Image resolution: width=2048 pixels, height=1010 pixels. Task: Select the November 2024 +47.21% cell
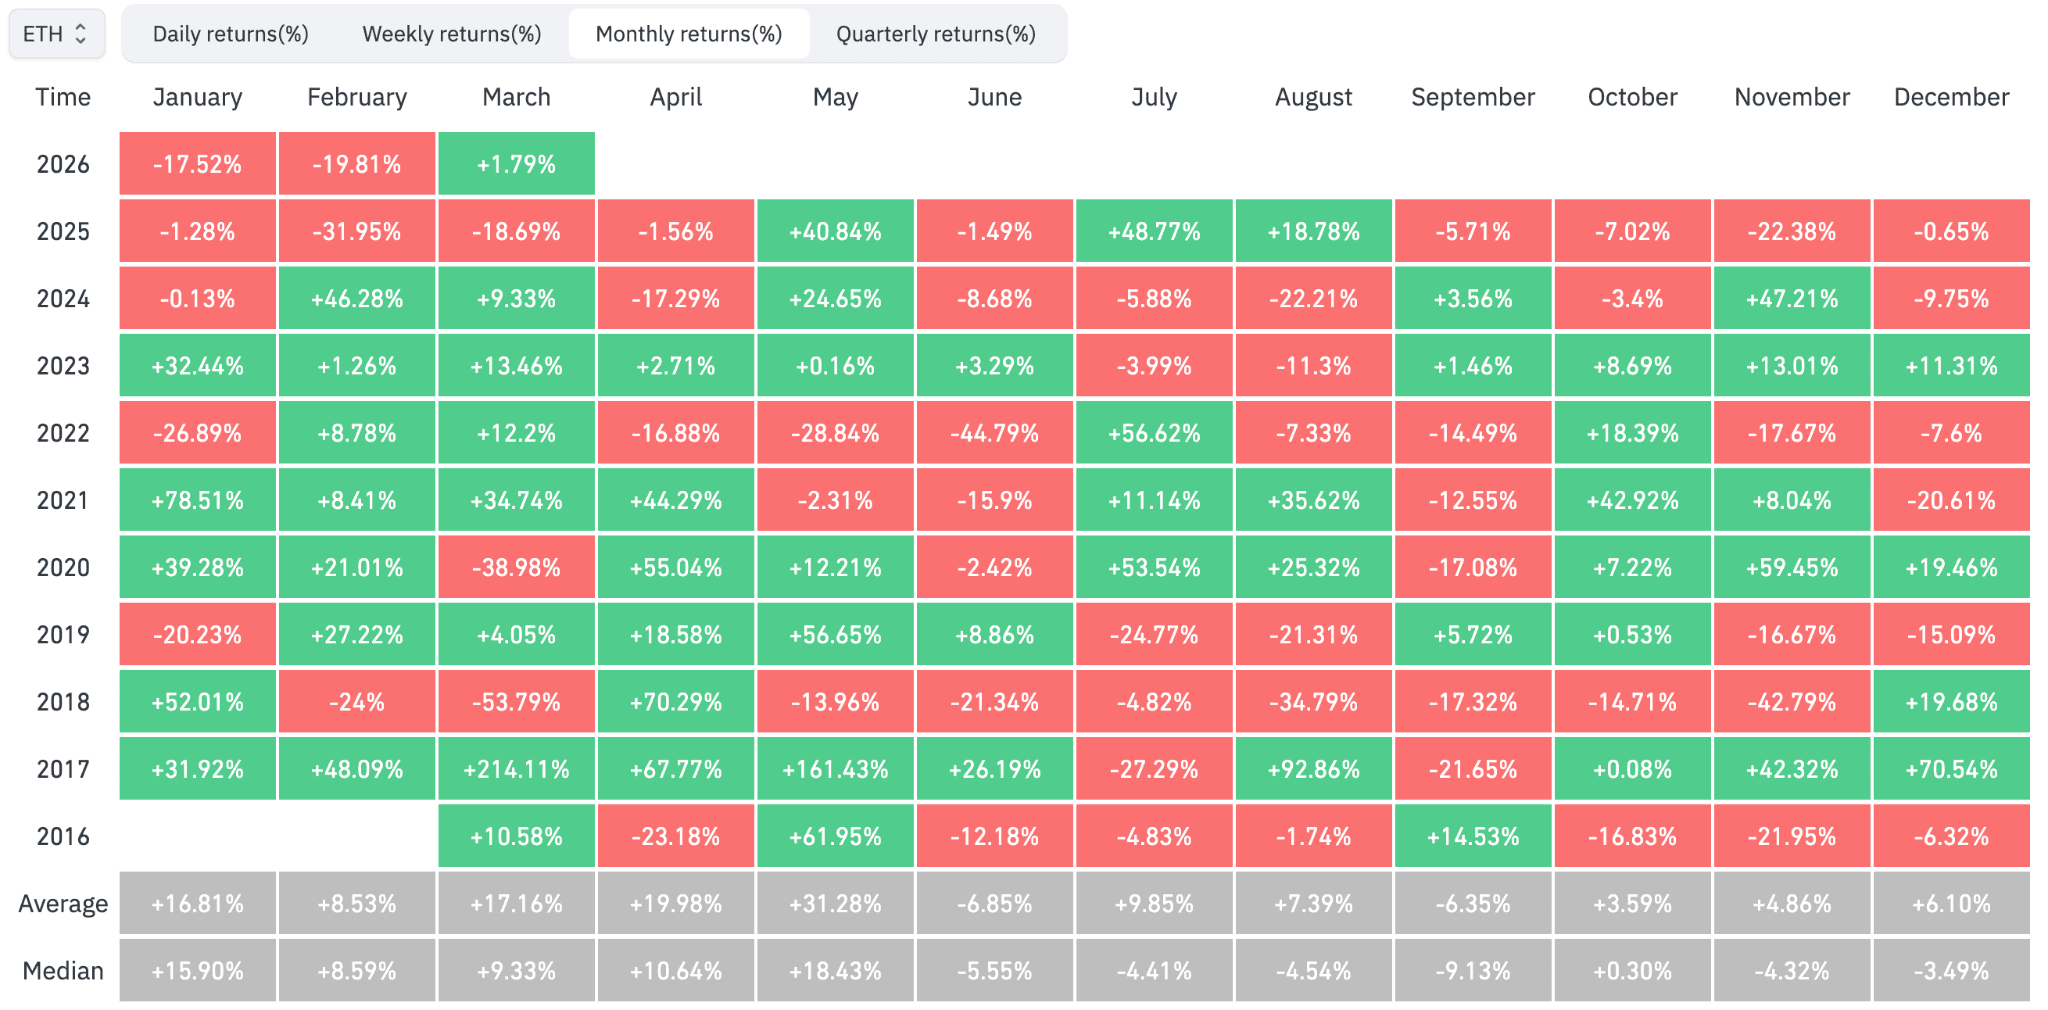point(1791,299)
